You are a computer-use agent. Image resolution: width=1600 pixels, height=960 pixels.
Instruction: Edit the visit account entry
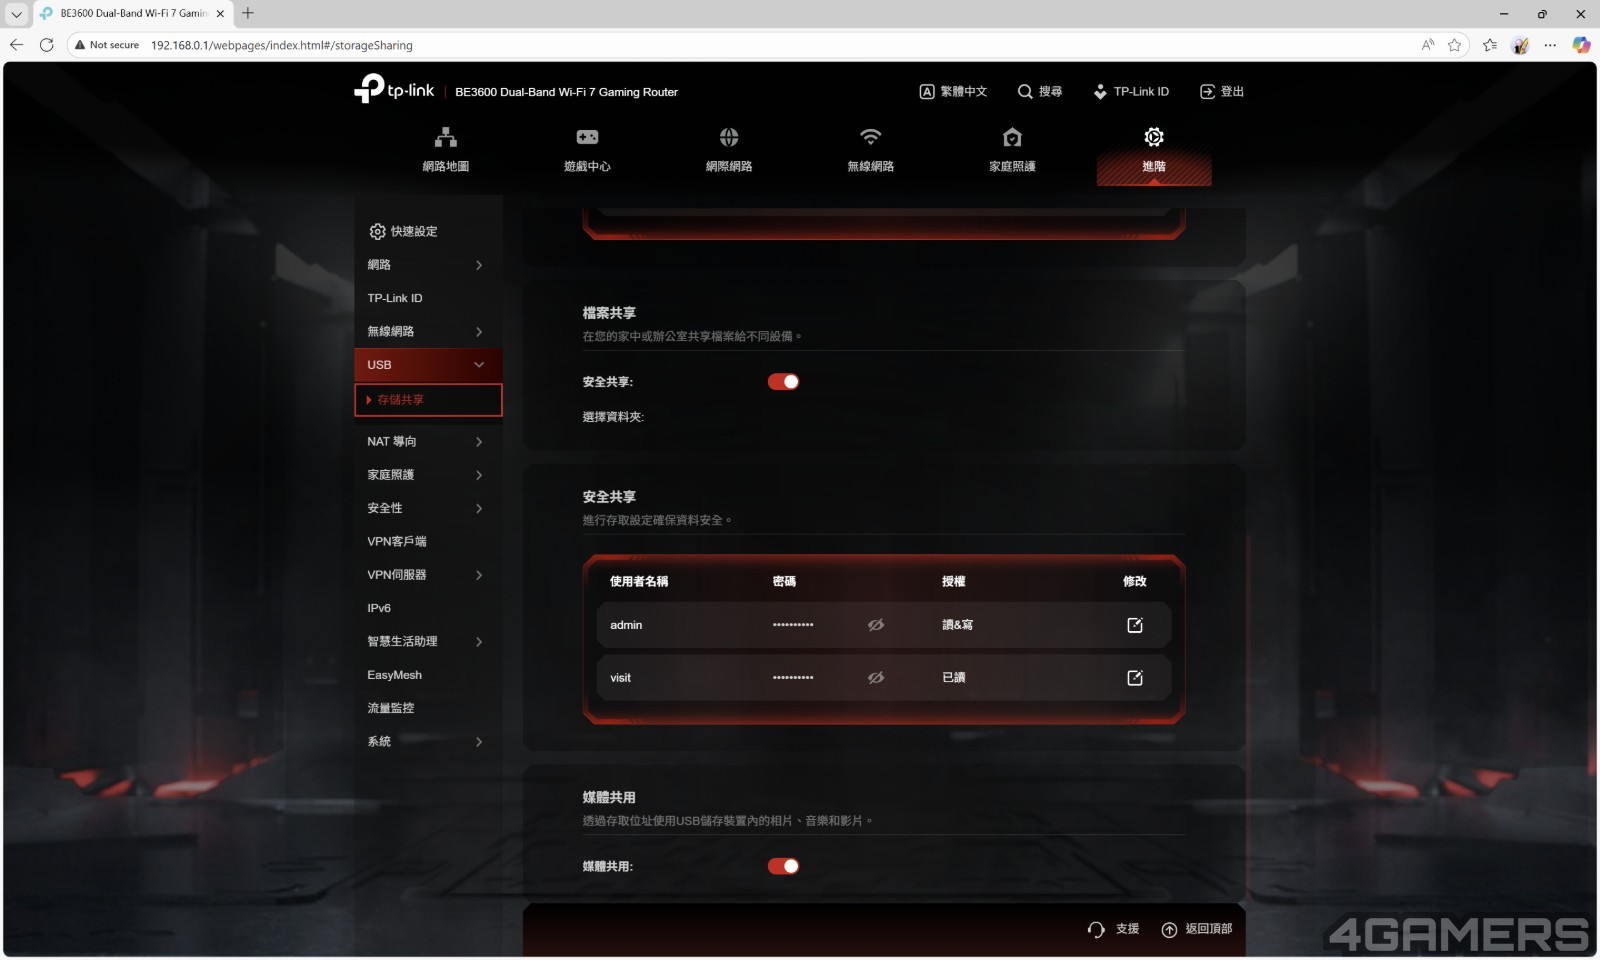tap(1135, 678)
